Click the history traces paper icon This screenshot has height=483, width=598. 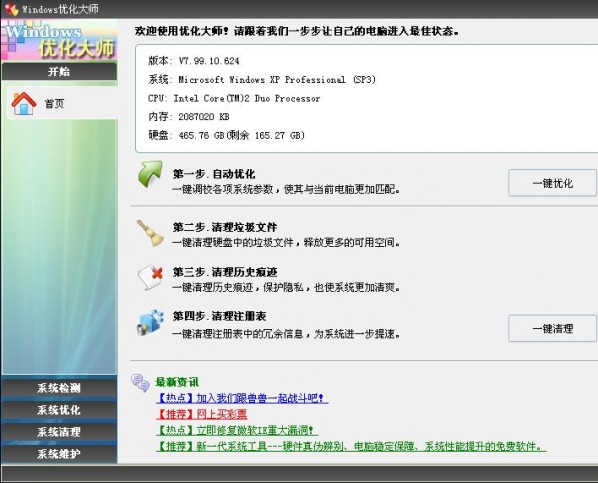click(x=150, y=277)
